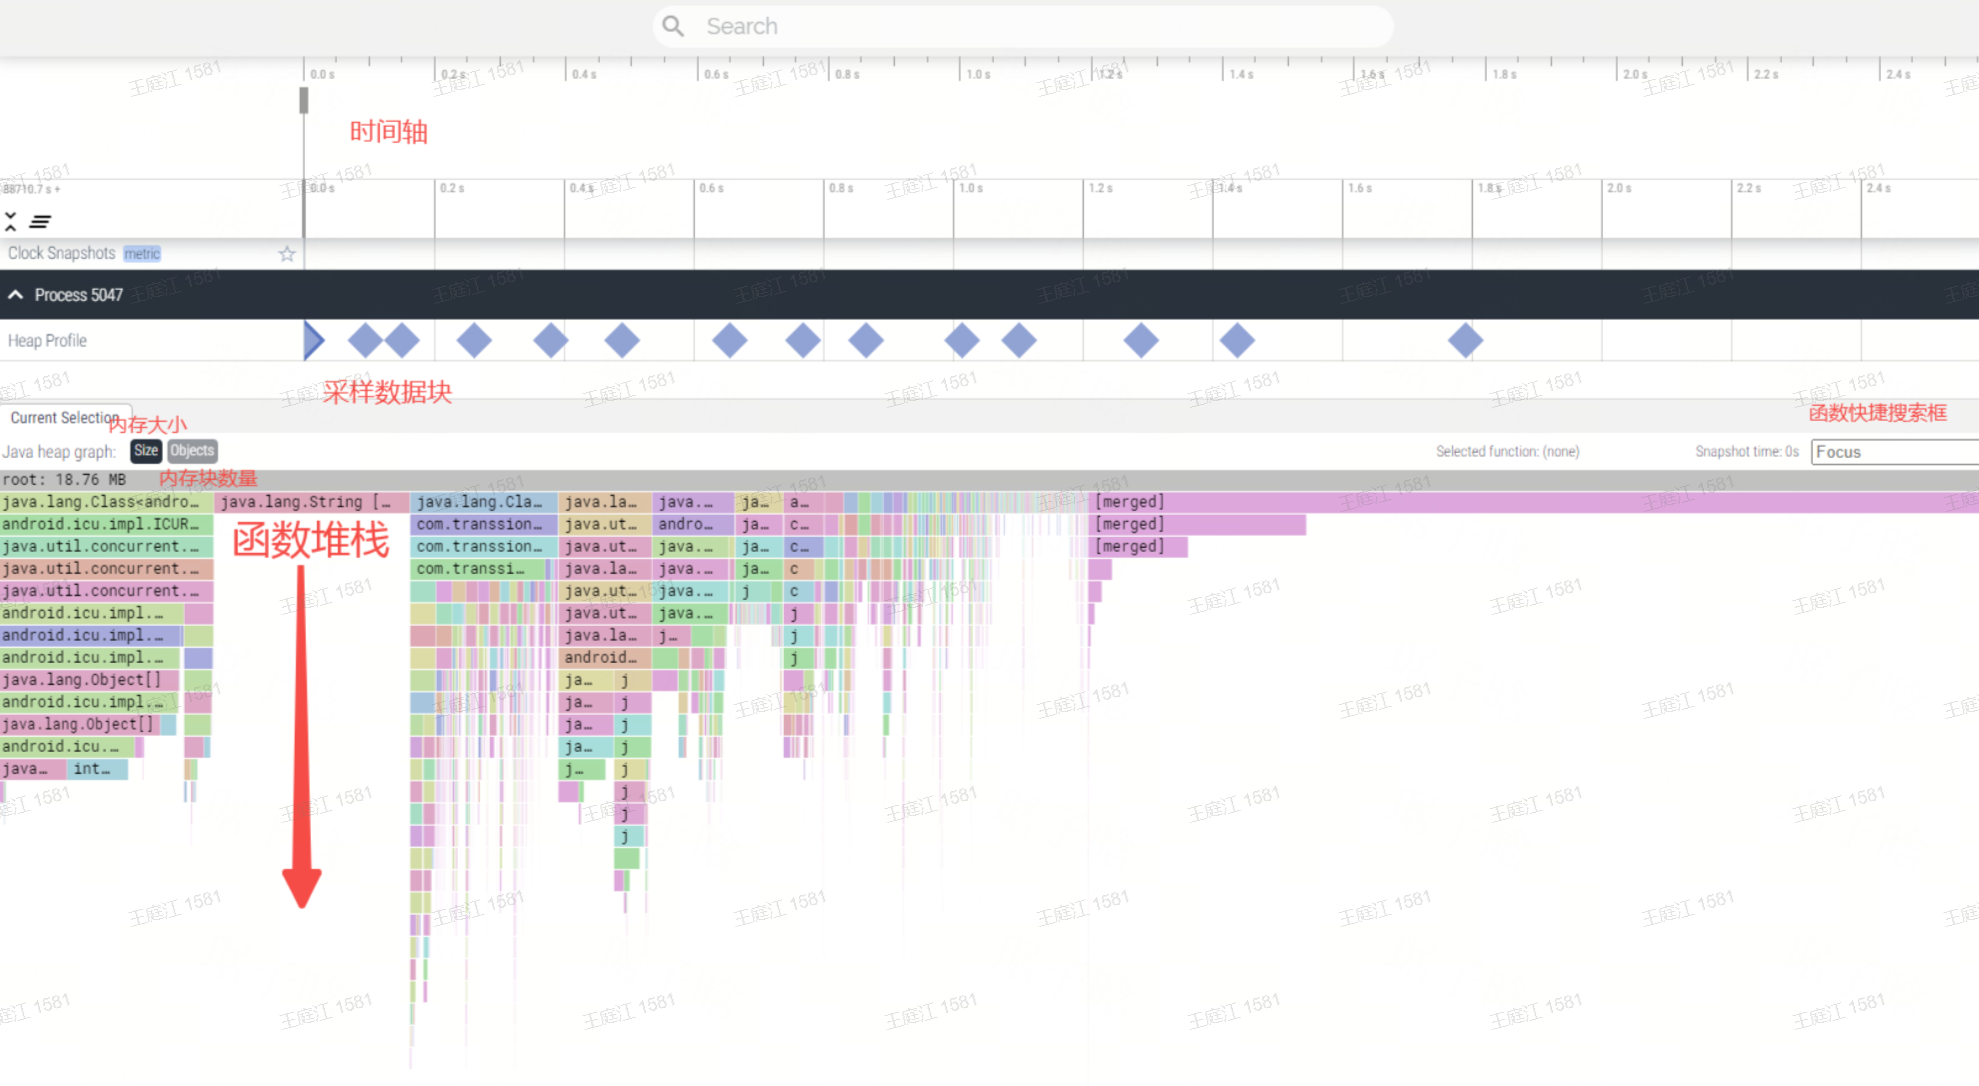Click the Clock Snapshots track name
The width and height of the screenshot is (1979, 1086).
(x=62, y=254)
